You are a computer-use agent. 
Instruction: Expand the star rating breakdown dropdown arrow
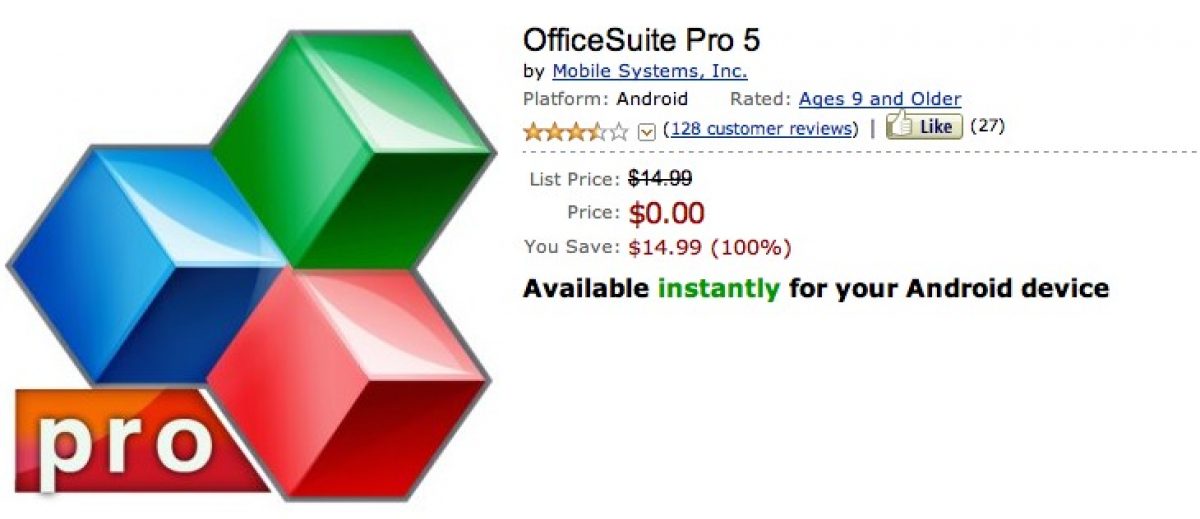coord(646,130)
